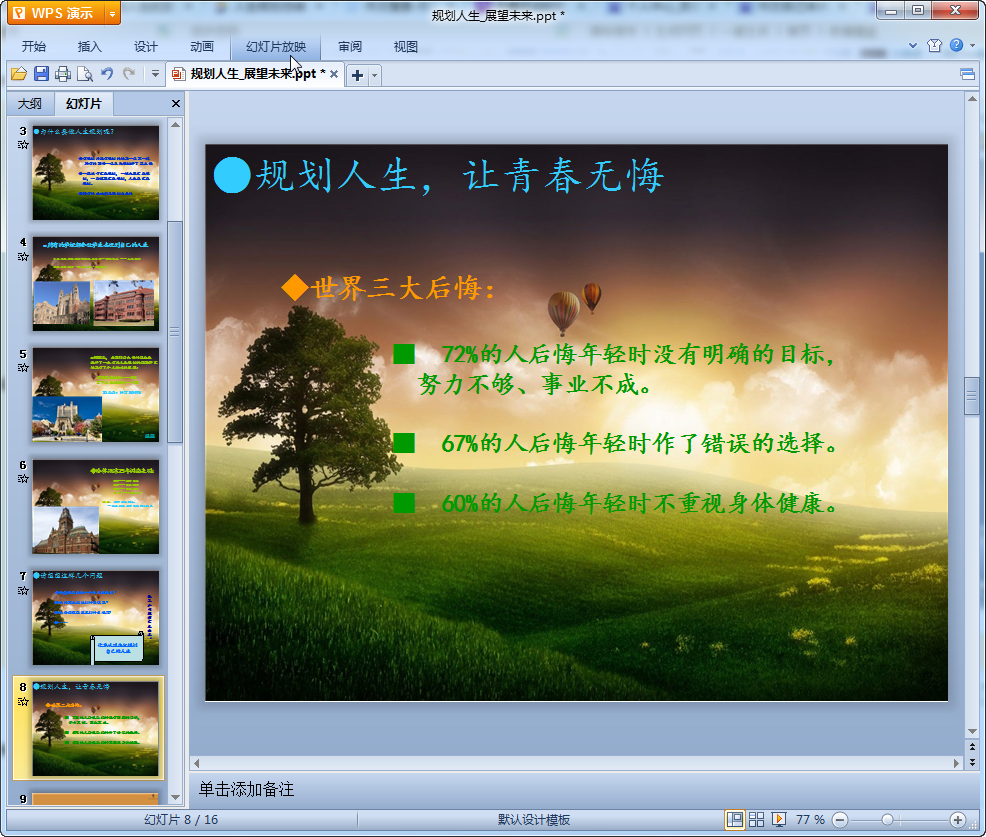Click the zoom slider handle

click(887, 820)
